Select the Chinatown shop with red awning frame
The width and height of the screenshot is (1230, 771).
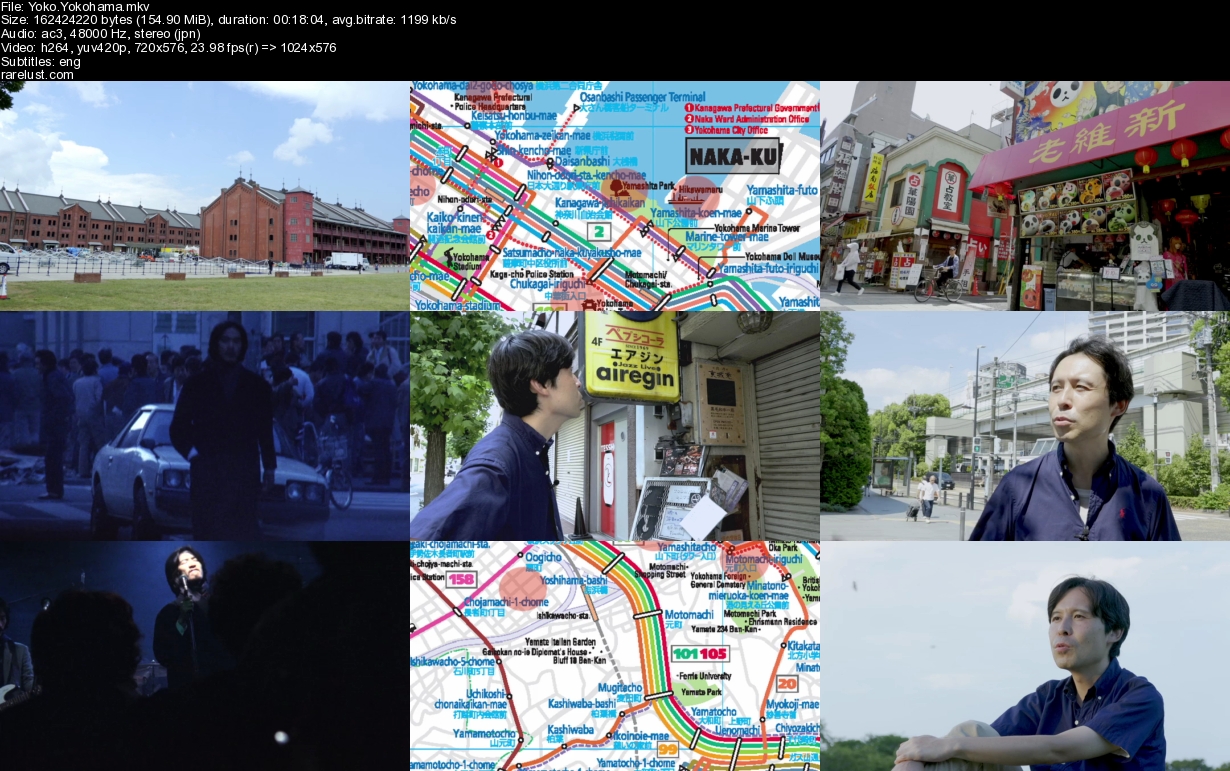pyautogui.click(x=1025, y=196)
